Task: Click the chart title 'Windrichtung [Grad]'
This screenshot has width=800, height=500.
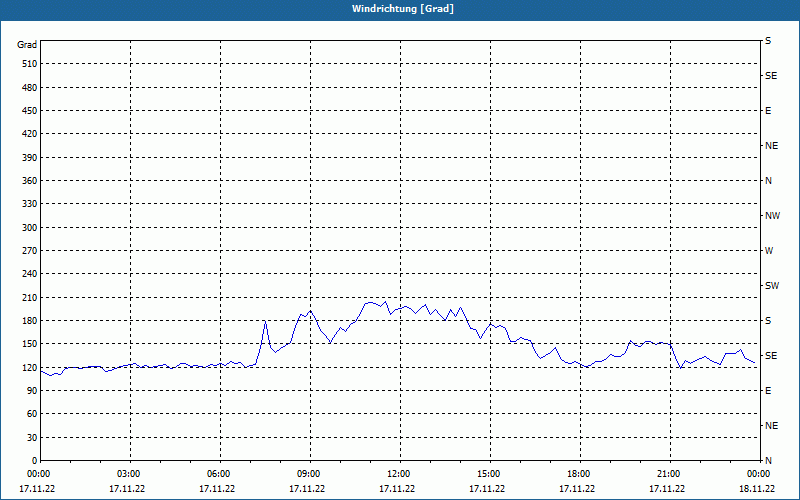Action: [x=403, y=9]
